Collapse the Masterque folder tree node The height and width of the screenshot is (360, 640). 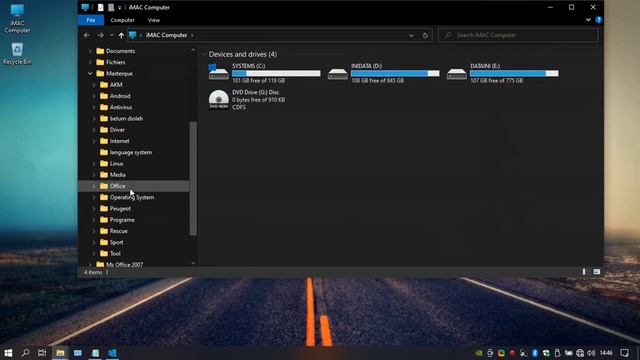[x=90, y=73]
